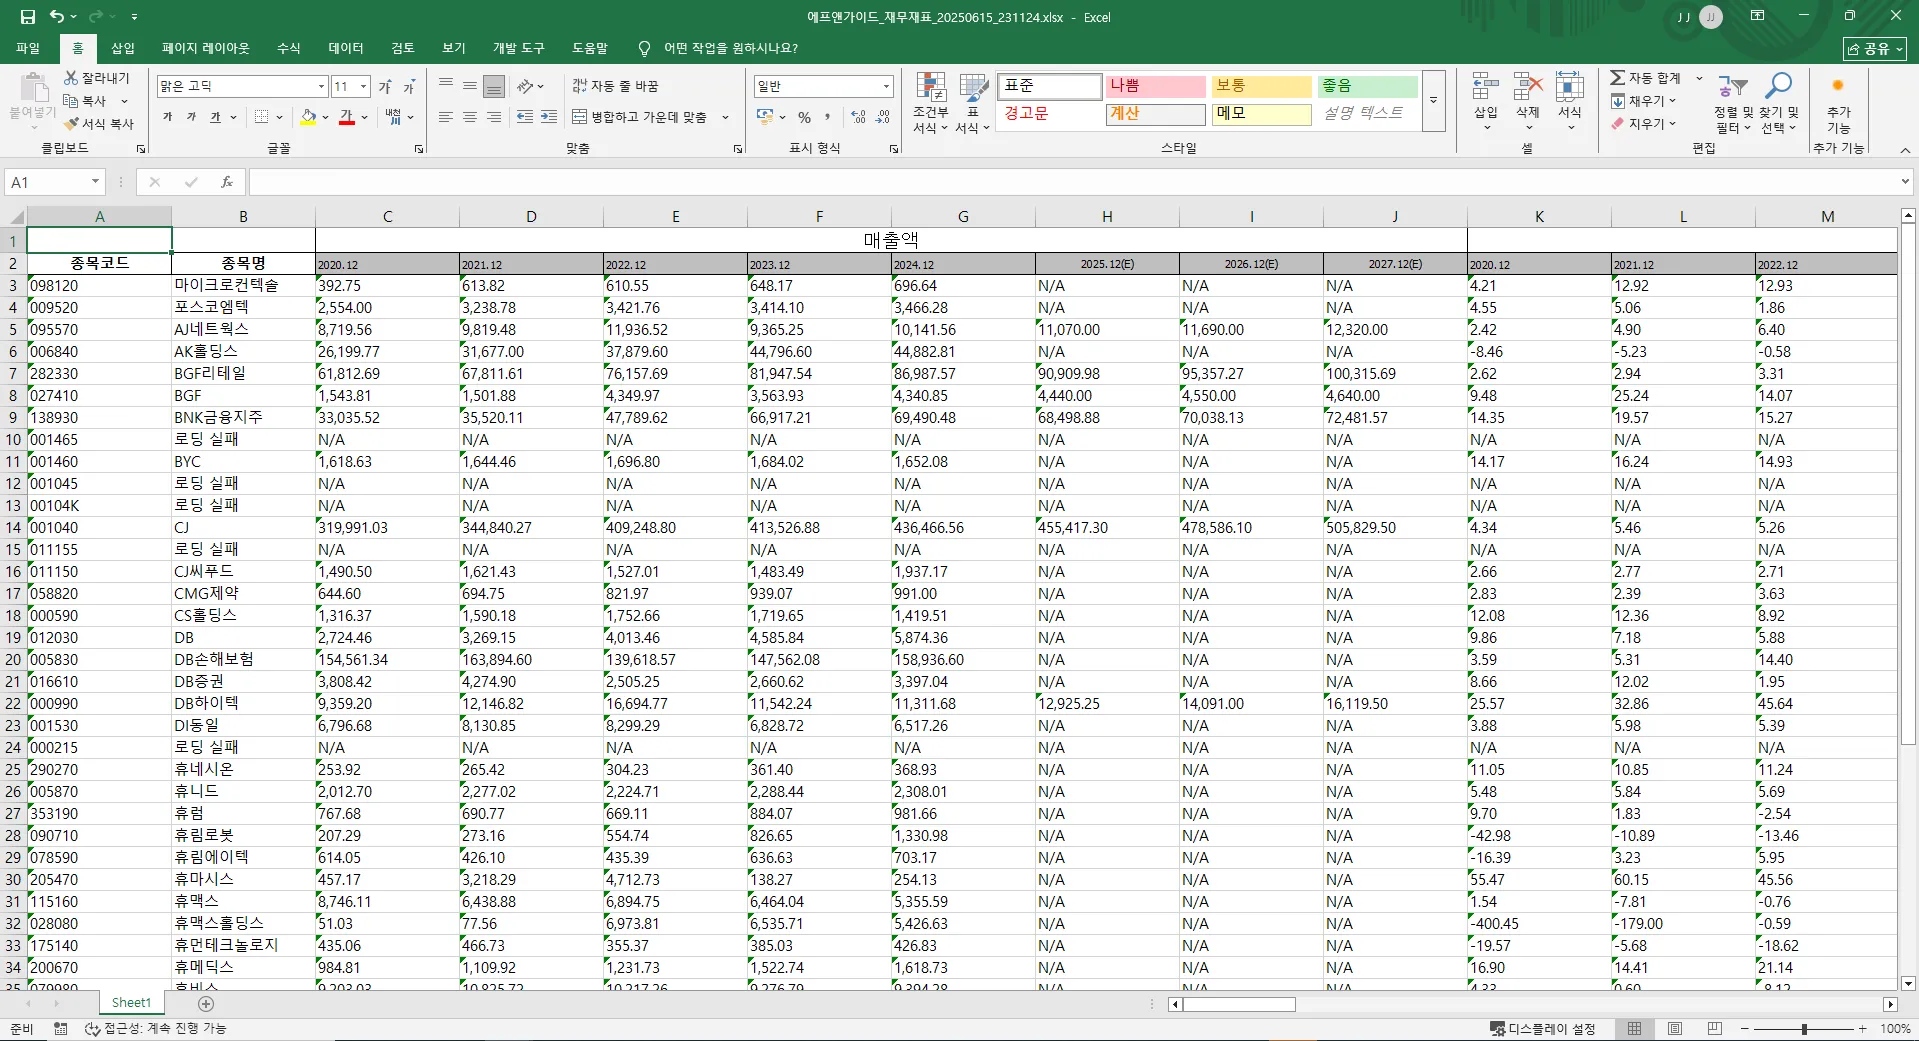Switch to the 데이터 ribbon tab
Image resolution: width=1919 pixels, height=1041 pixels.
pos(346,48)
